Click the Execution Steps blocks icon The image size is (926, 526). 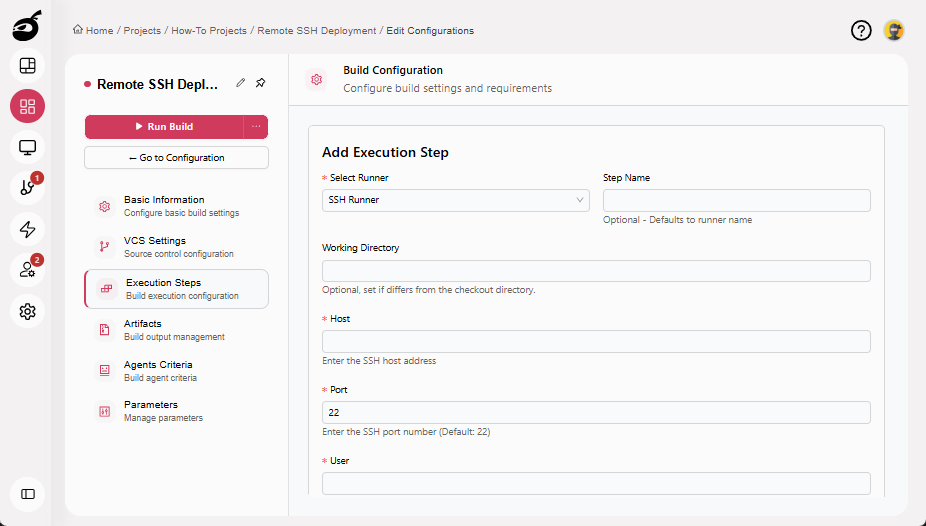[x=107, y=289]
